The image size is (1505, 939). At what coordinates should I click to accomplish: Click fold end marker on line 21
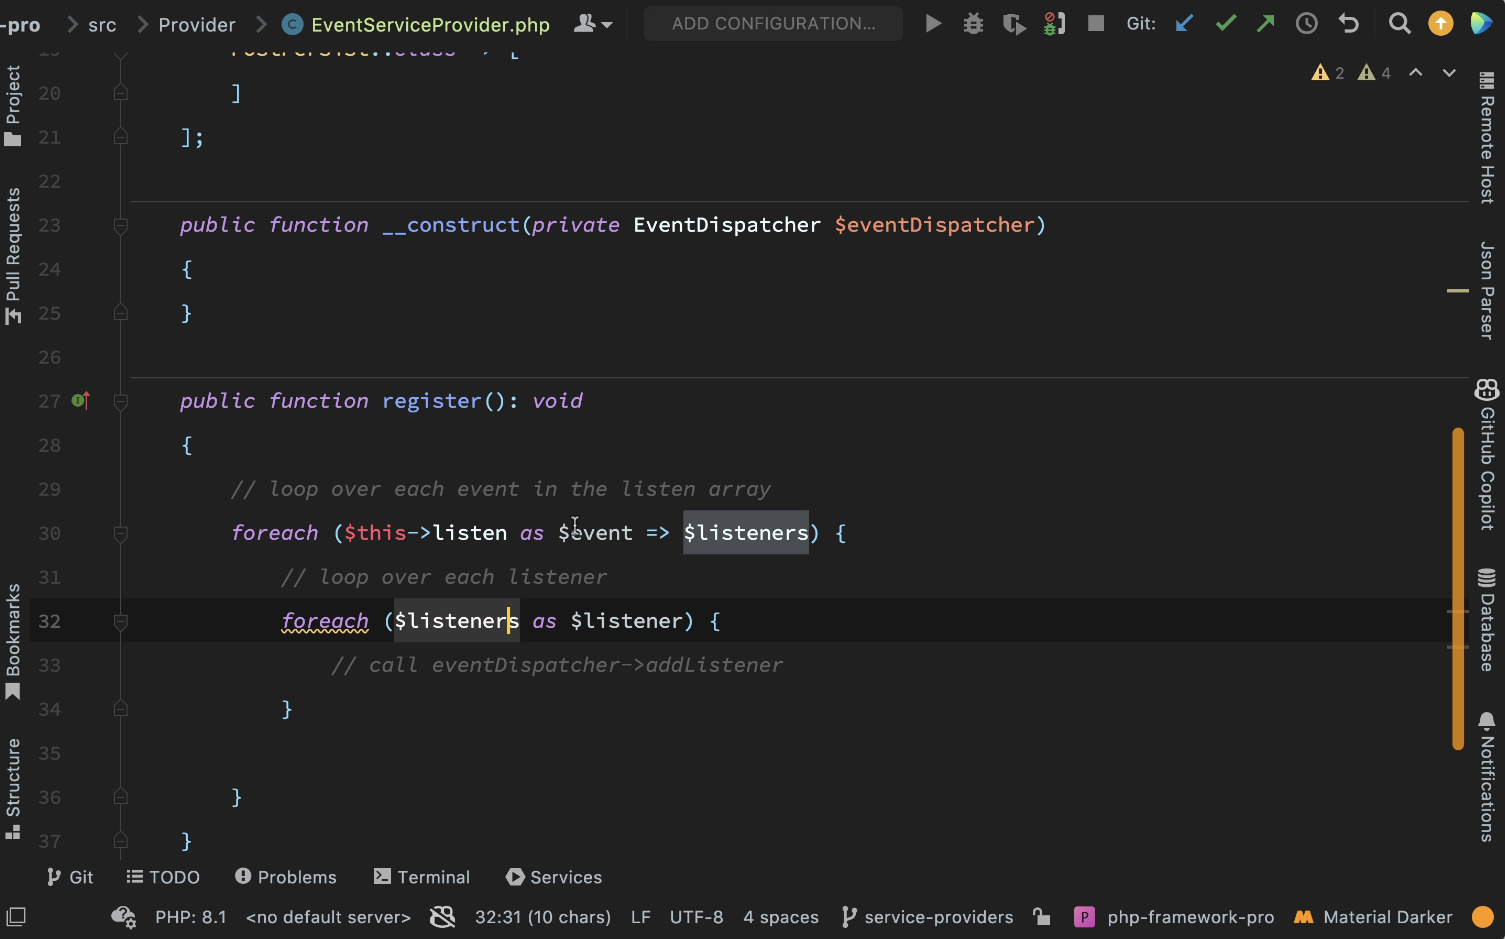(120, 137)
